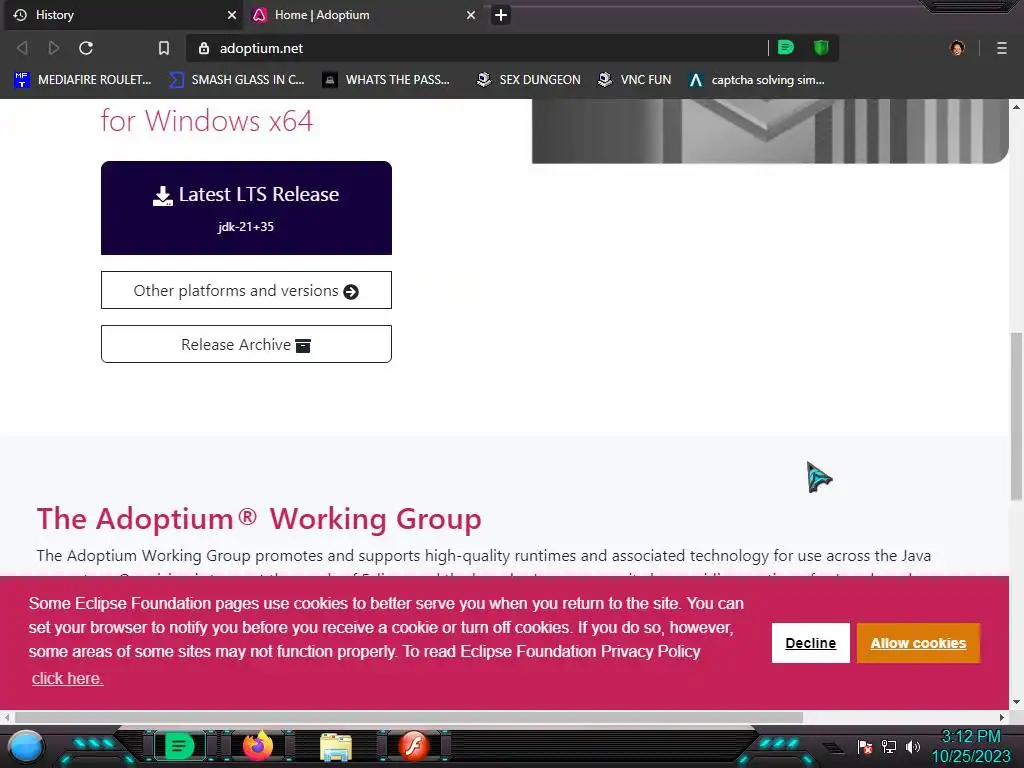Switch to the History tab
The image size is (1024, 768).
click(124, 15)
